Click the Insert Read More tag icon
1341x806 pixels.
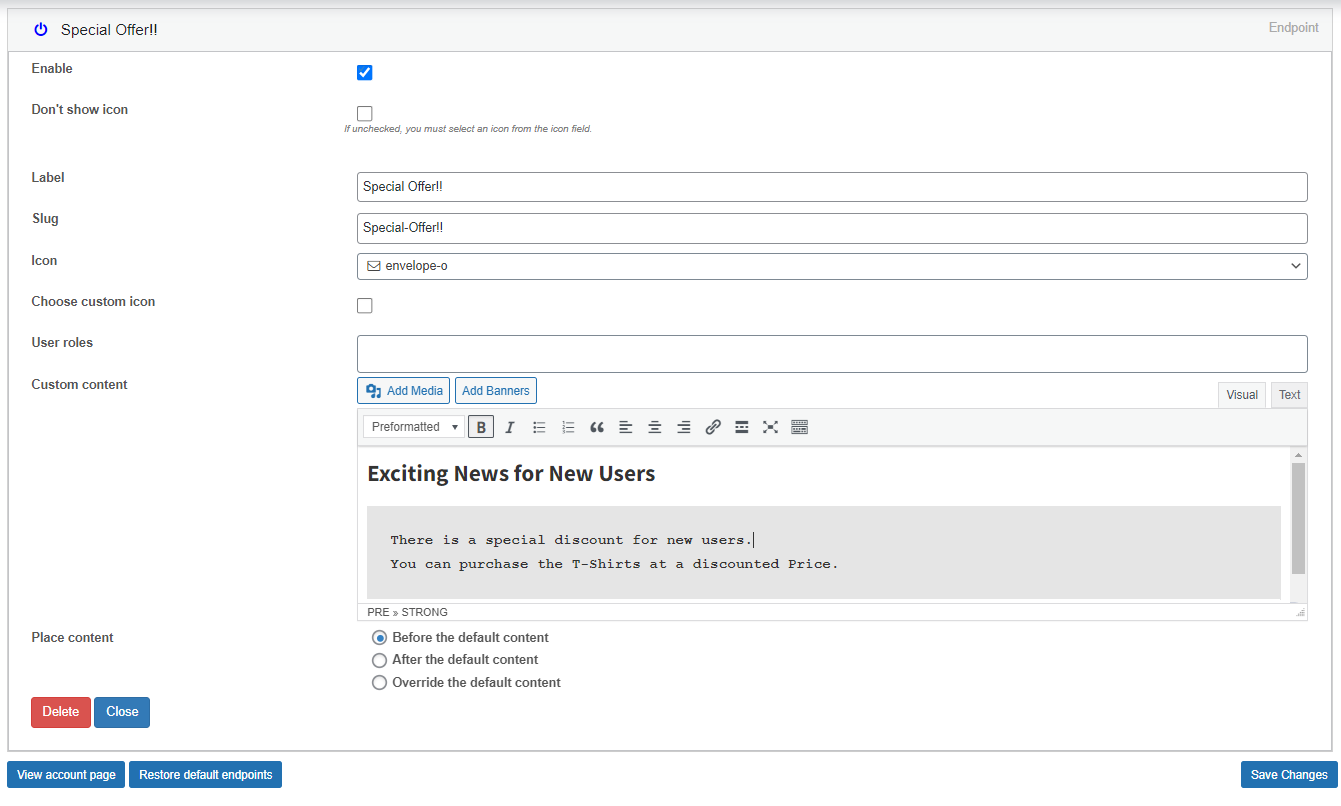(741, 426)
